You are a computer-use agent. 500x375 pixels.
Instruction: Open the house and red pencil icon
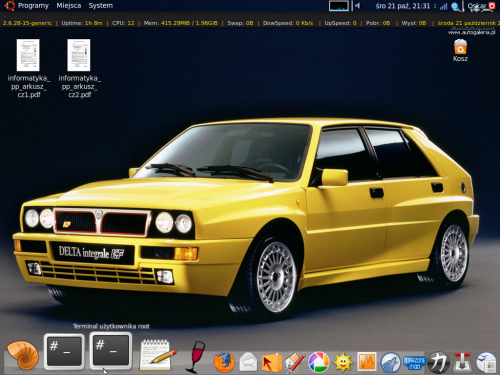(295, 362)
